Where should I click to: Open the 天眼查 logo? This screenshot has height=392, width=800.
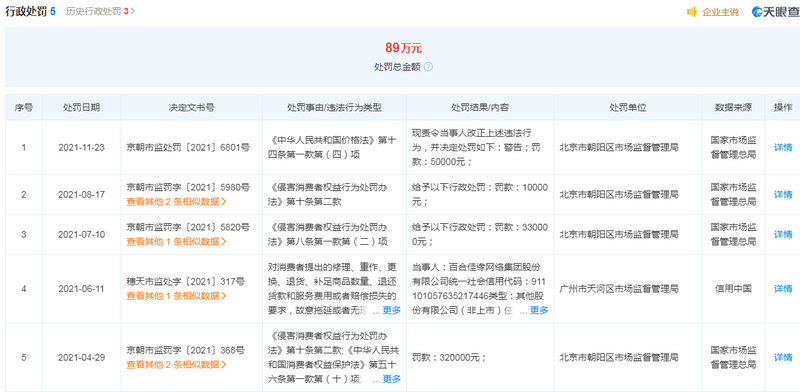776,12
